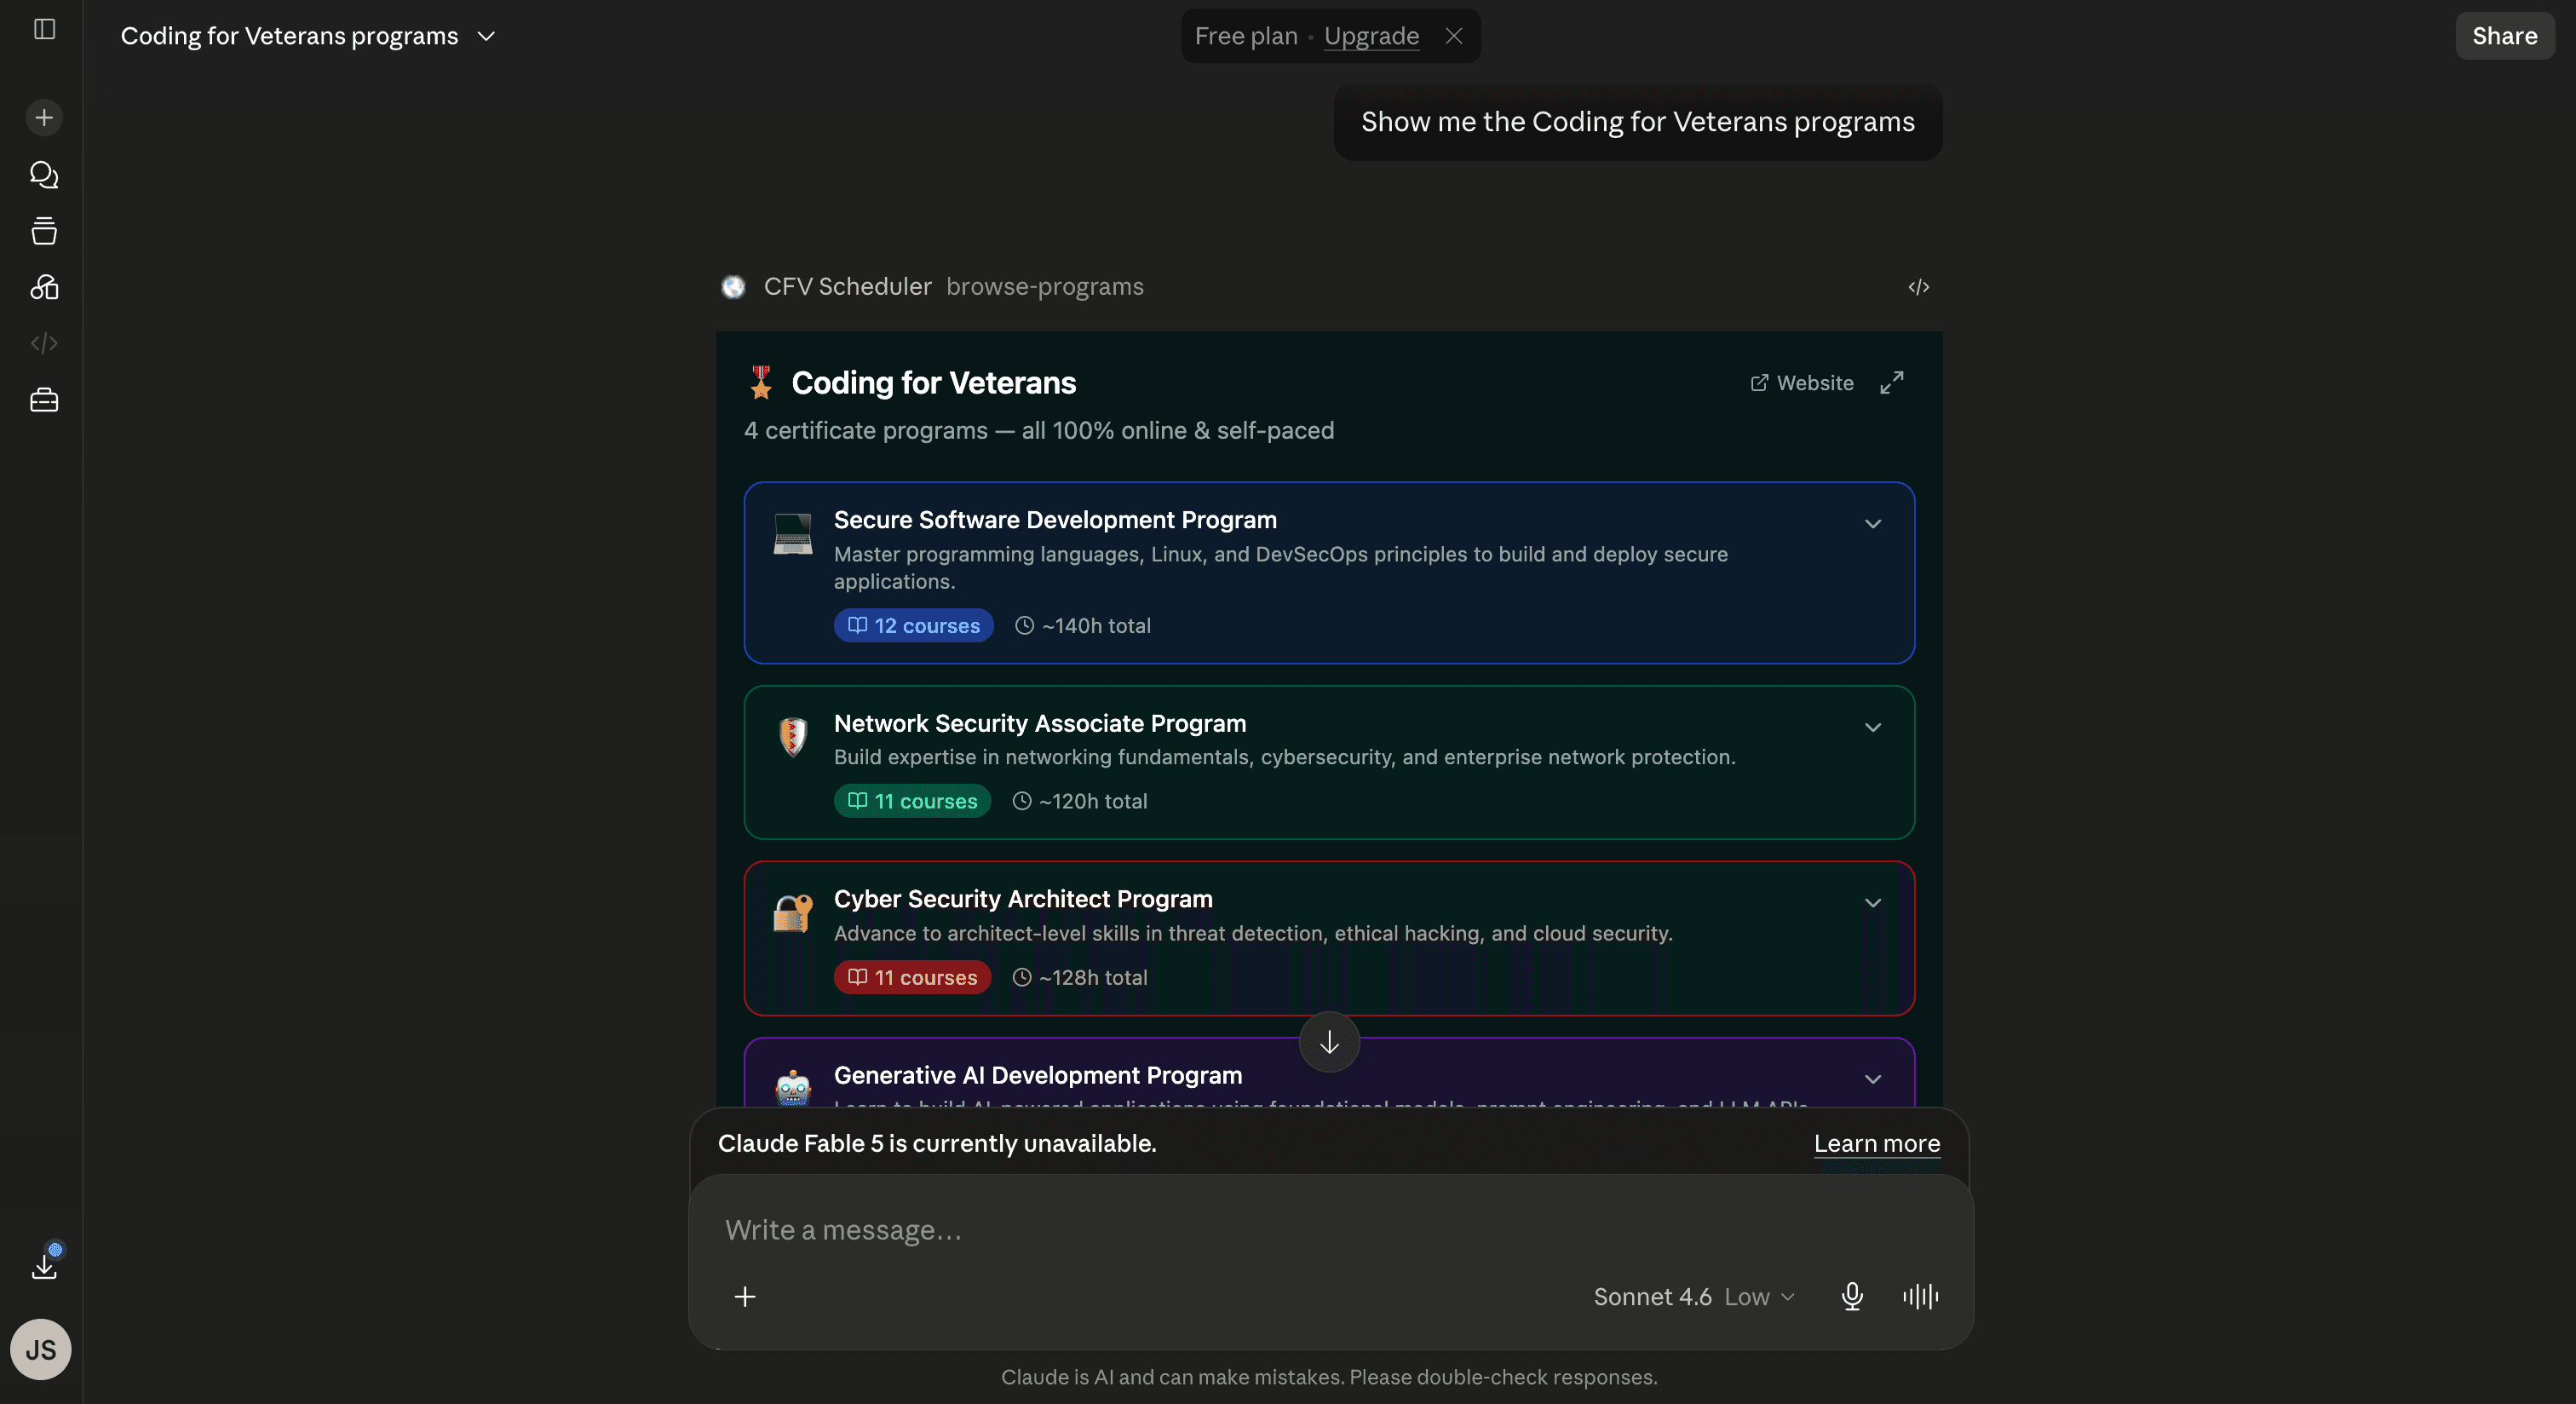2576x1404 pixels.
Task: Click the browse-programs tool label
Action: coord(1045,287)
